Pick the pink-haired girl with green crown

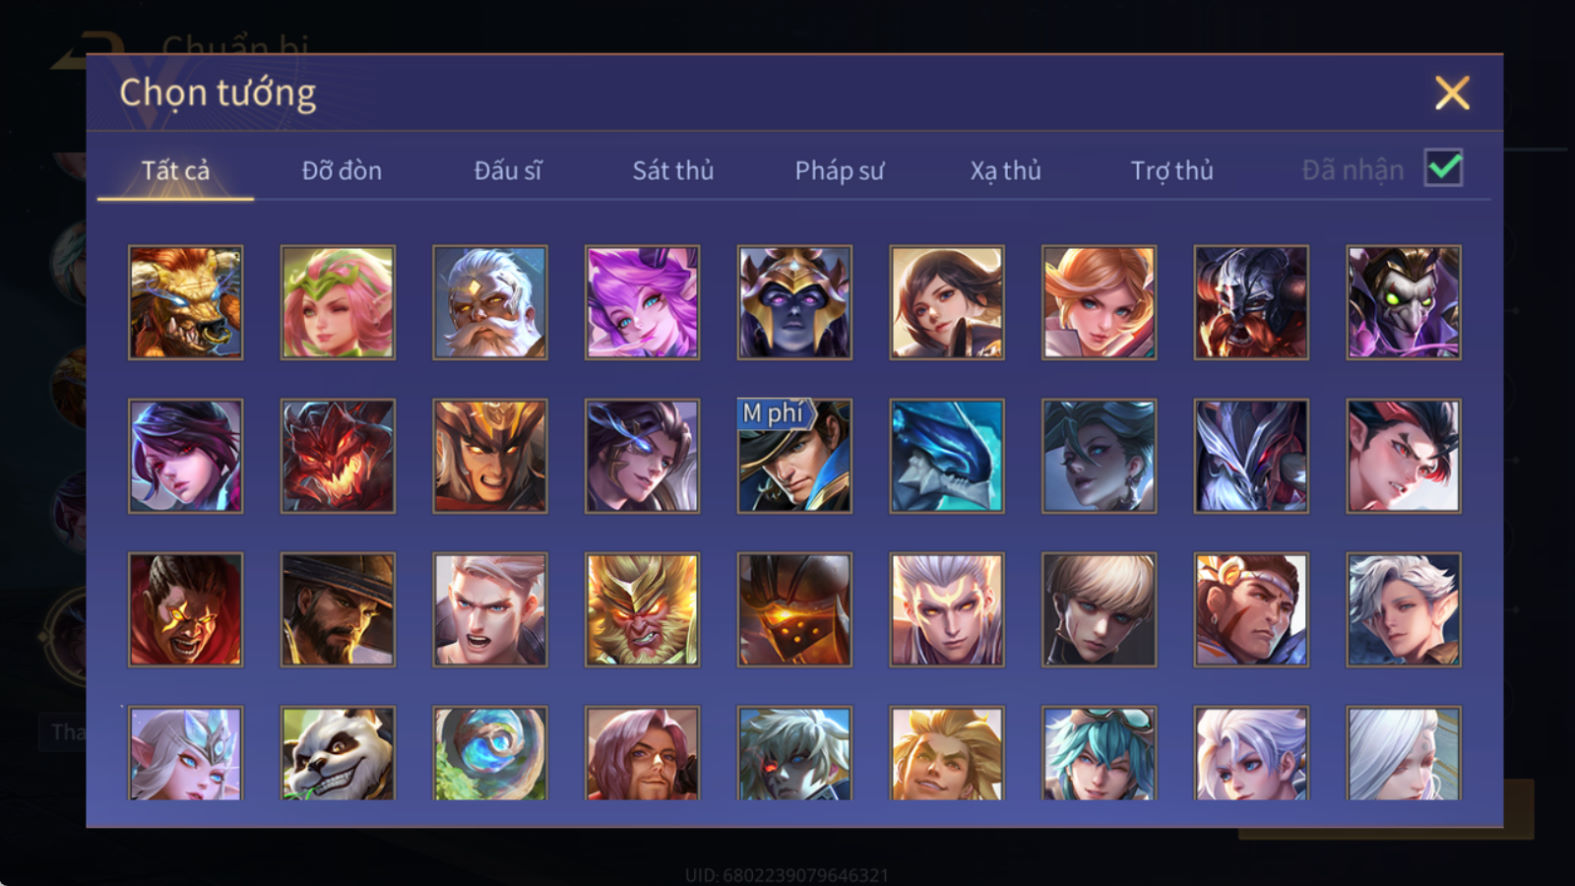point(338,302)
